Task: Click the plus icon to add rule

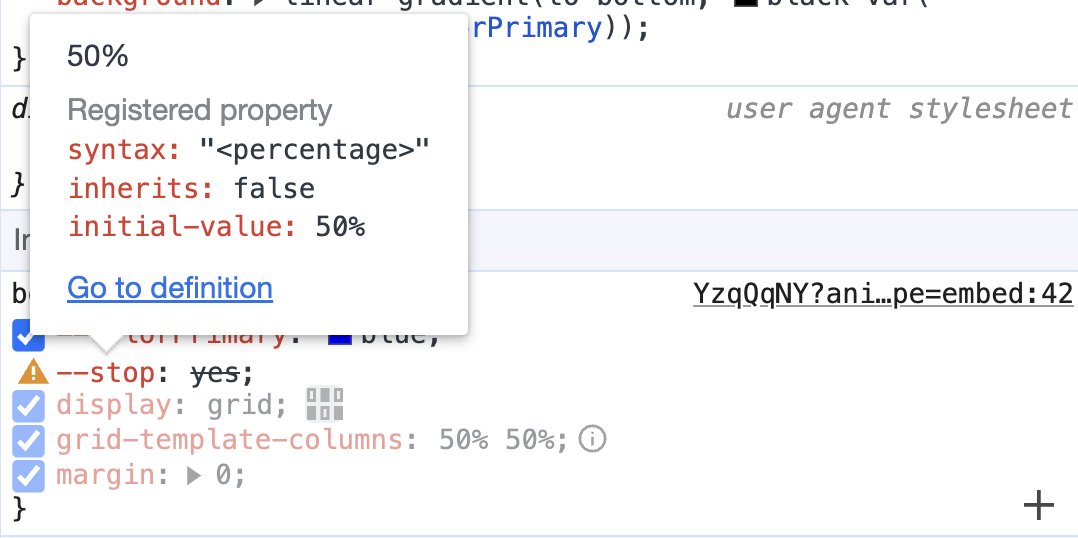Action: (1039, 506)
